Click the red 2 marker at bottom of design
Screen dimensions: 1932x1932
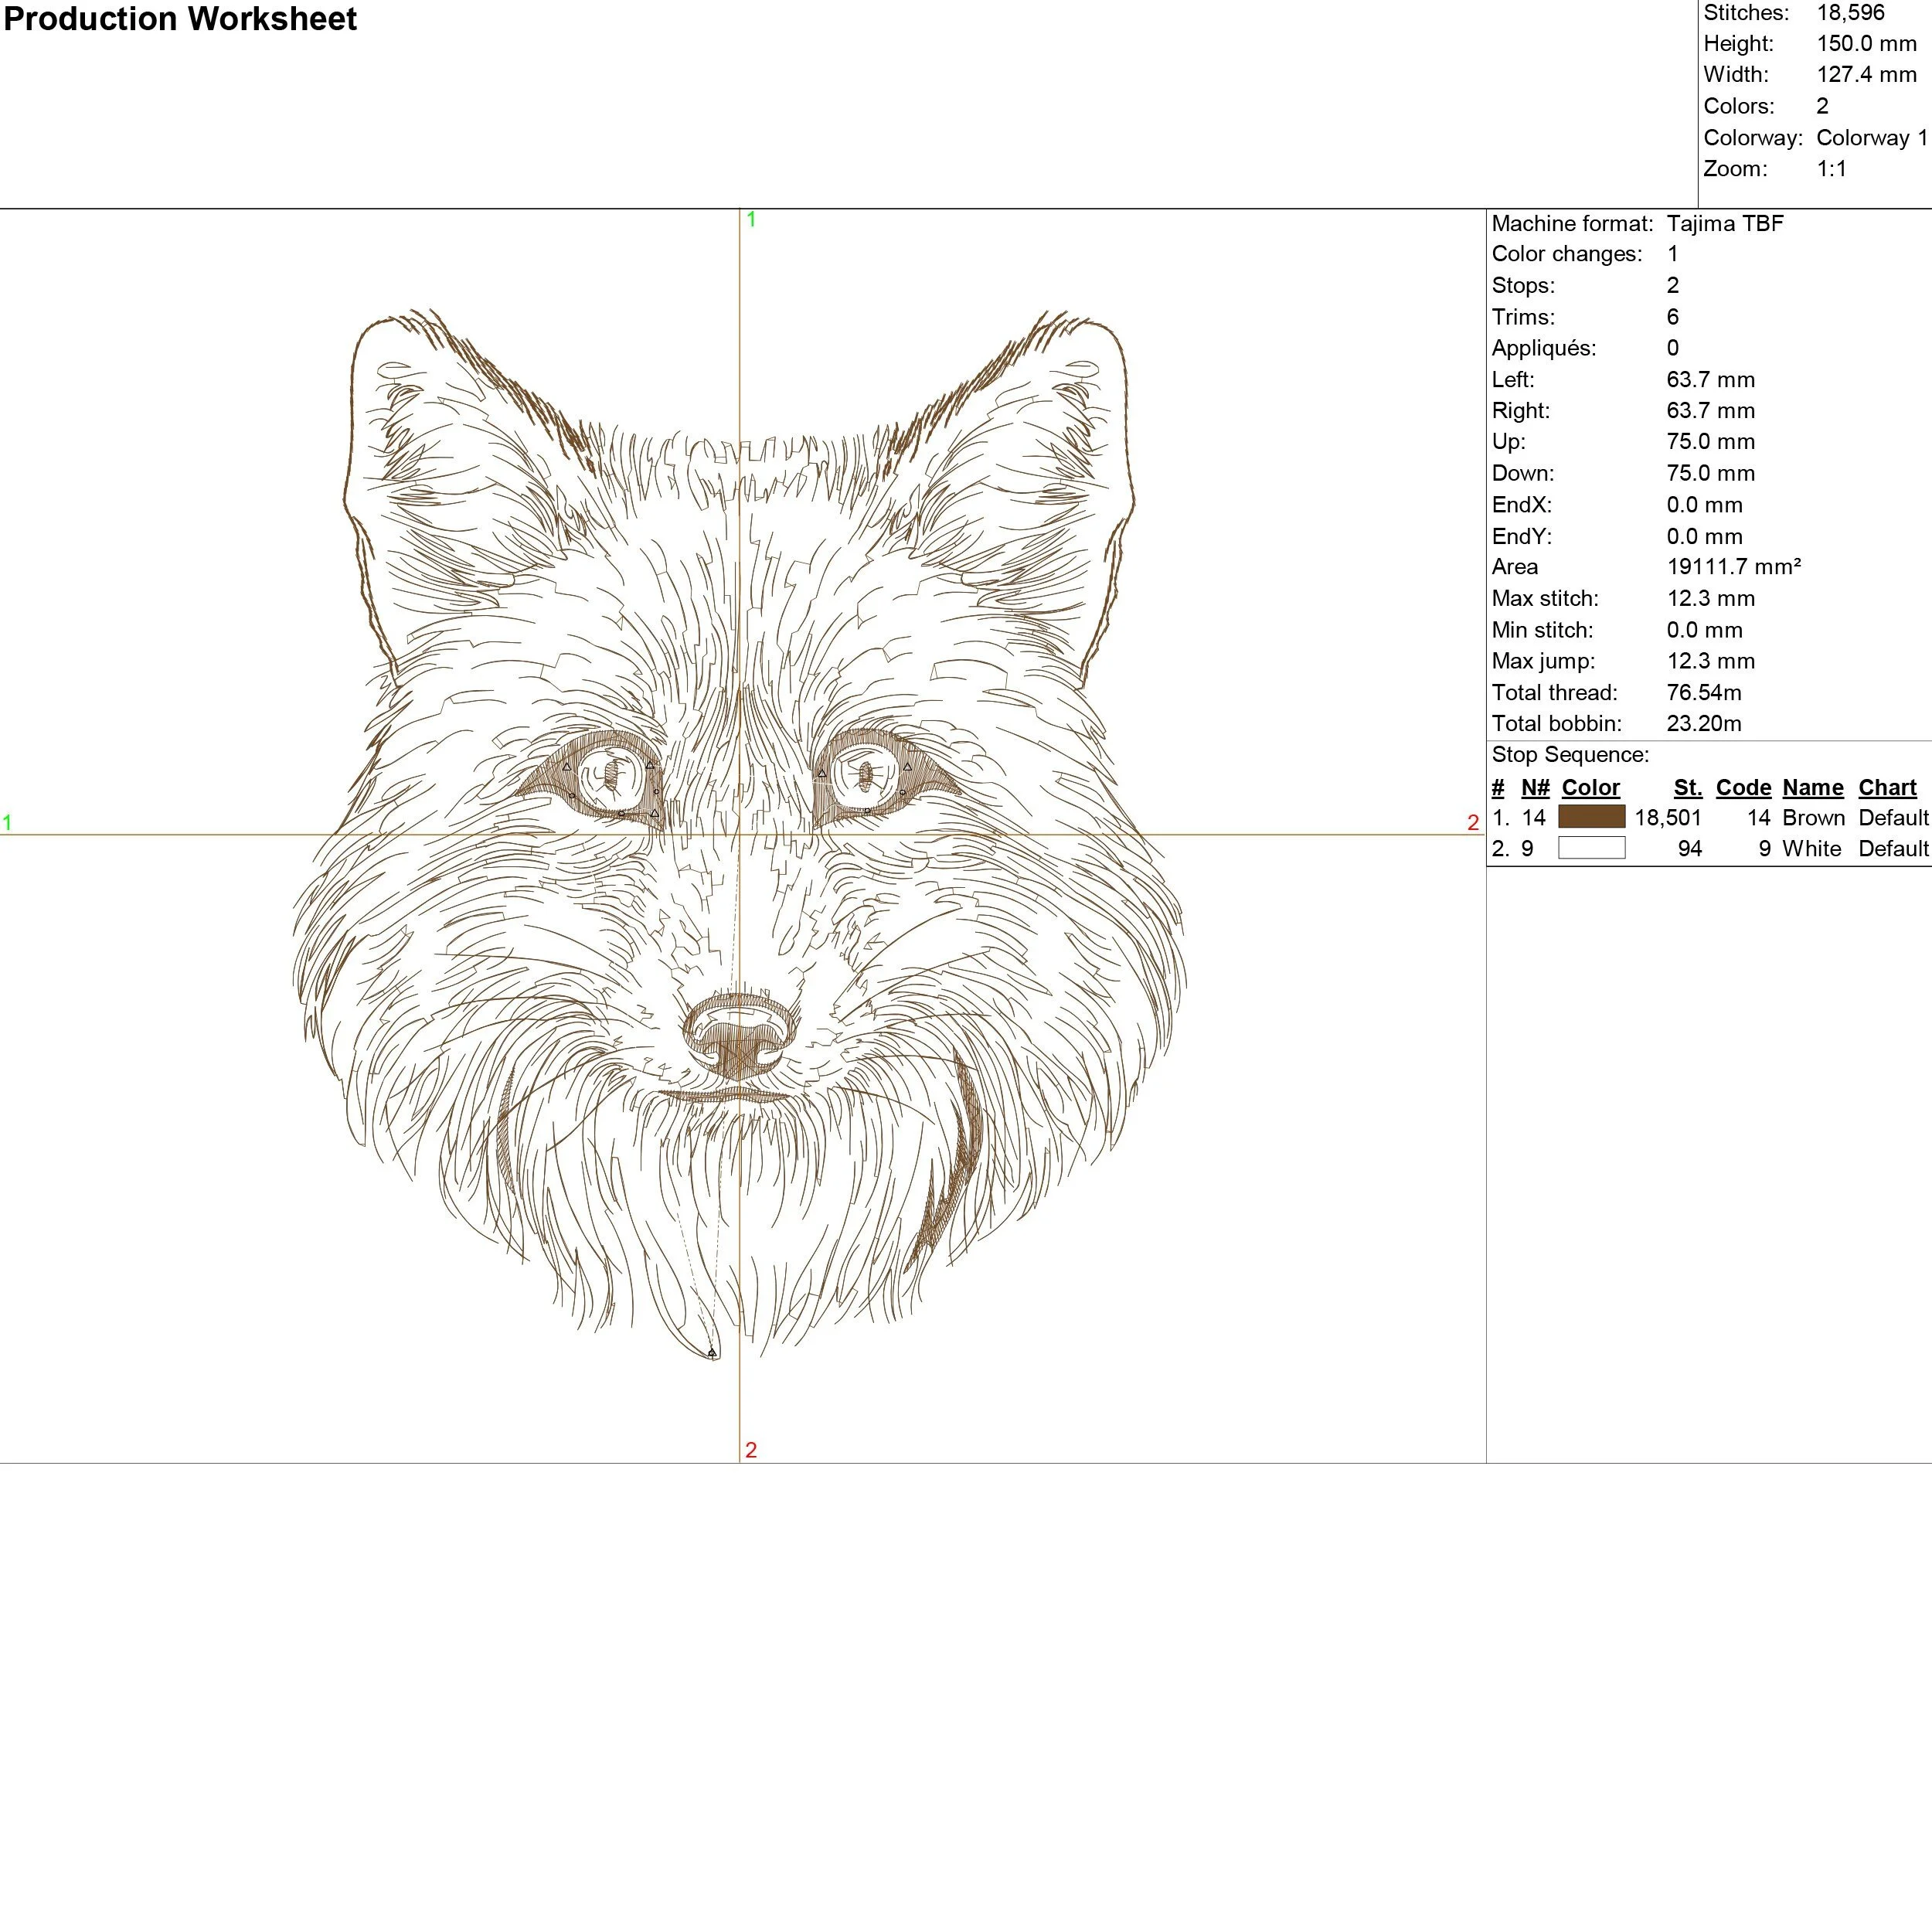(751, 1450)
